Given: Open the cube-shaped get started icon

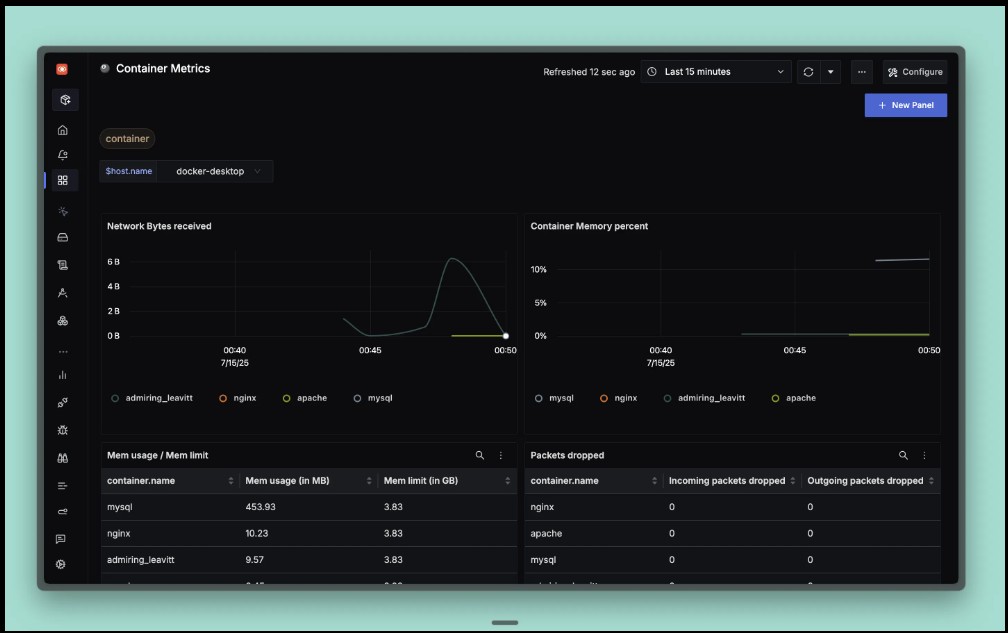Looking at the screenshot, I should (65, 100).
